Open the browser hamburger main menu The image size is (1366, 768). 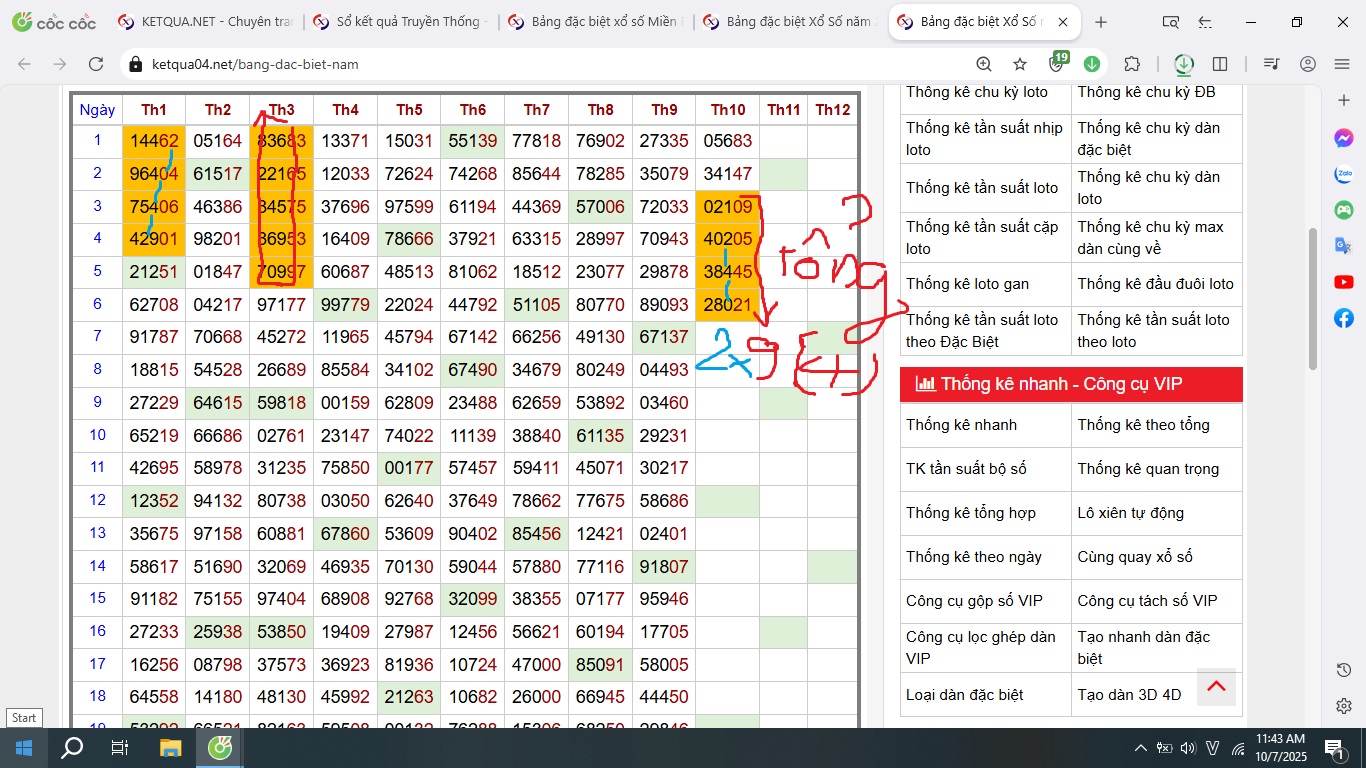[x=1342, y=64]
